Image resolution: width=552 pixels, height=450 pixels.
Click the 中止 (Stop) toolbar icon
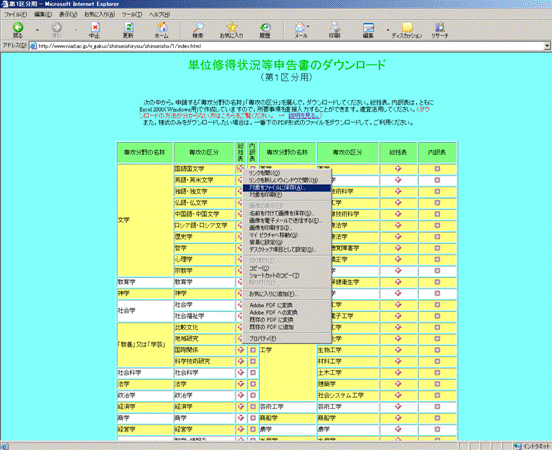point(94,30)
